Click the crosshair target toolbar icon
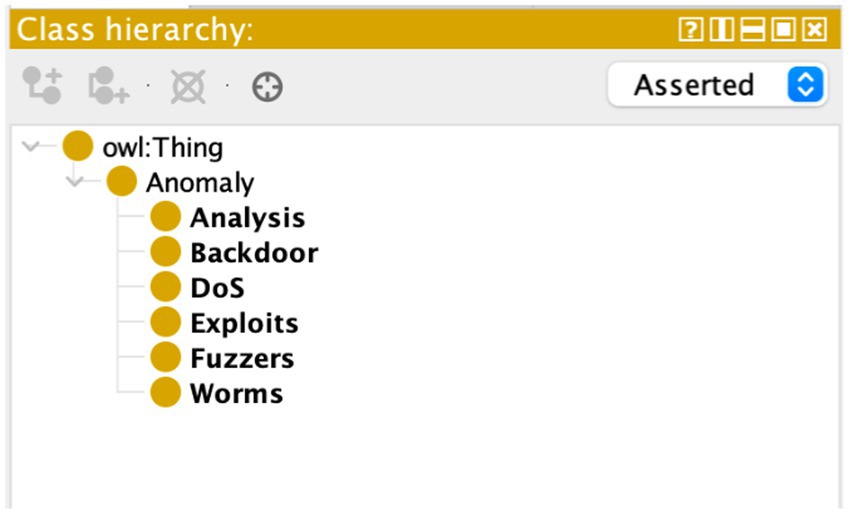This screenshot has height=516, width=850. (266, 87)
